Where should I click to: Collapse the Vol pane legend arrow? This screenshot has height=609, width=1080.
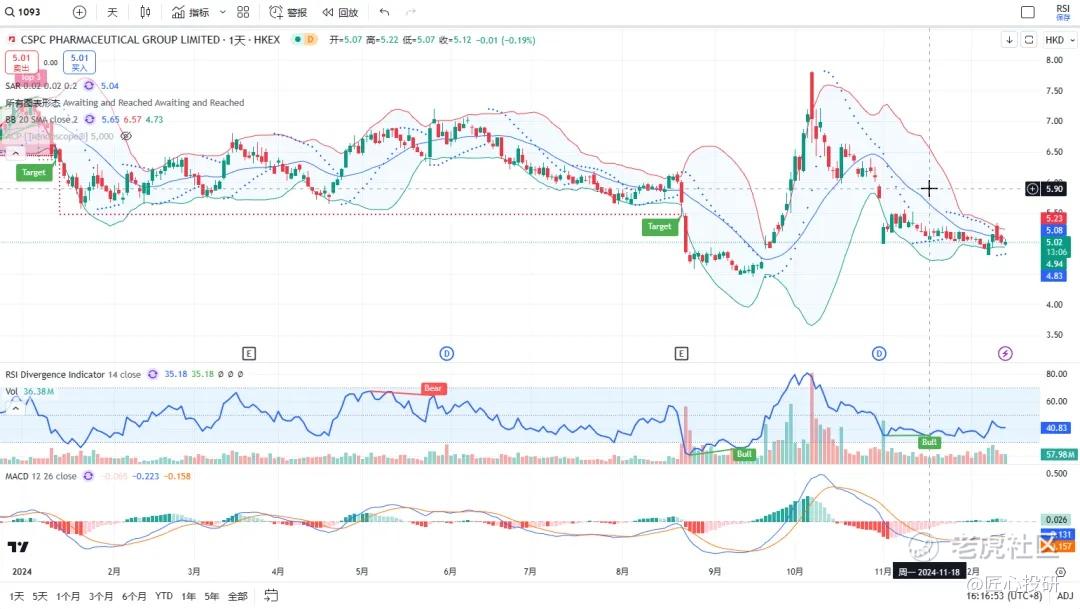click(x=15, y=408)
